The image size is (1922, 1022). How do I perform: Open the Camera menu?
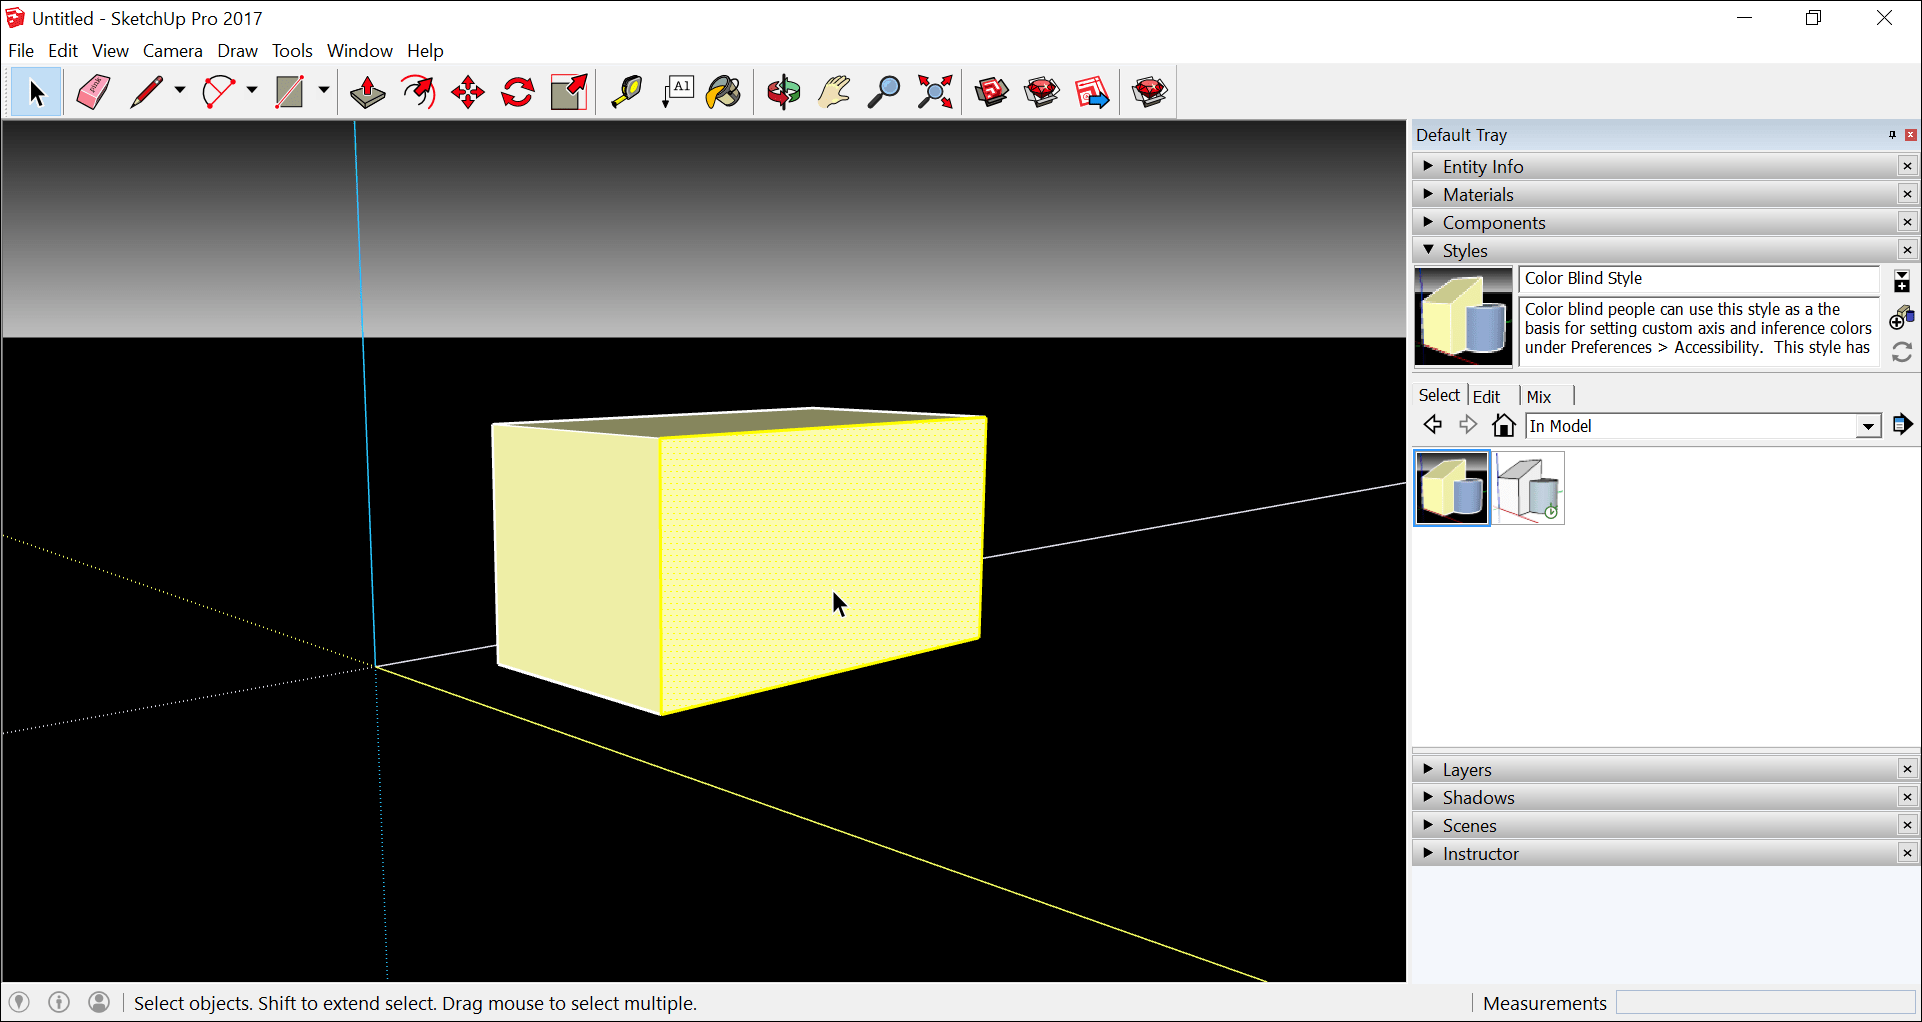pyautogui.click(x=172, y=50)
